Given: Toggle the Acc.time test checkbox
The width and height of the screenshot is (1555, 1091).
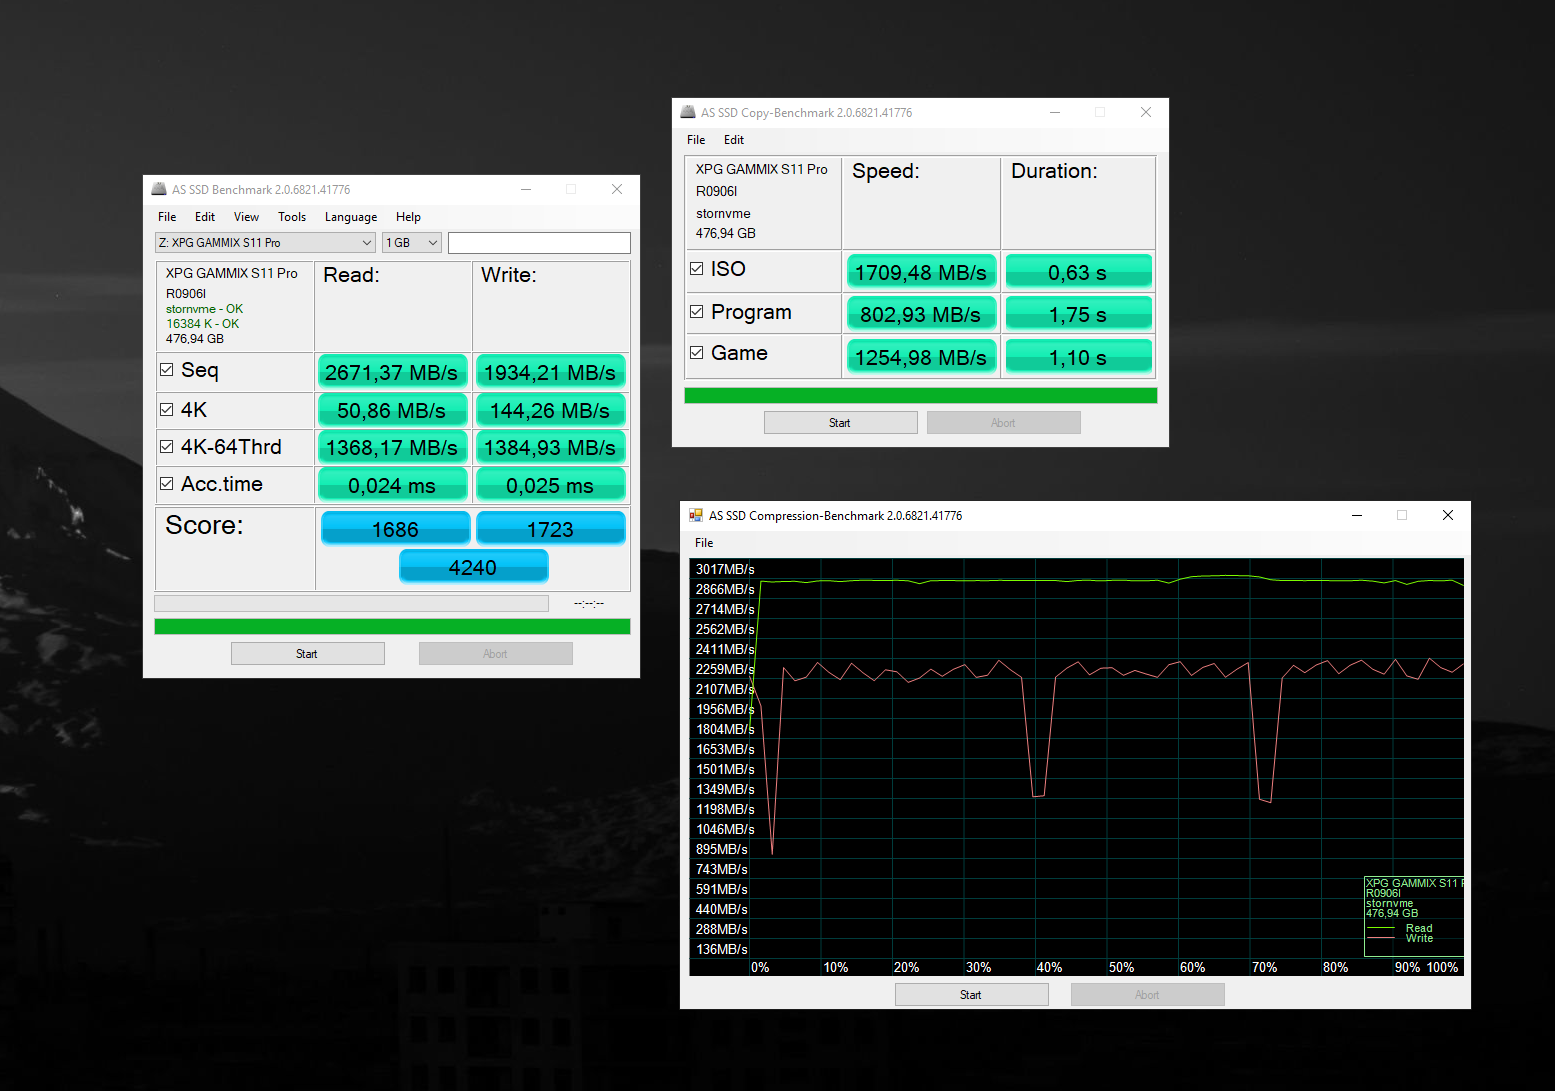Looking at the screenshot, I should (x=167, y=484).
